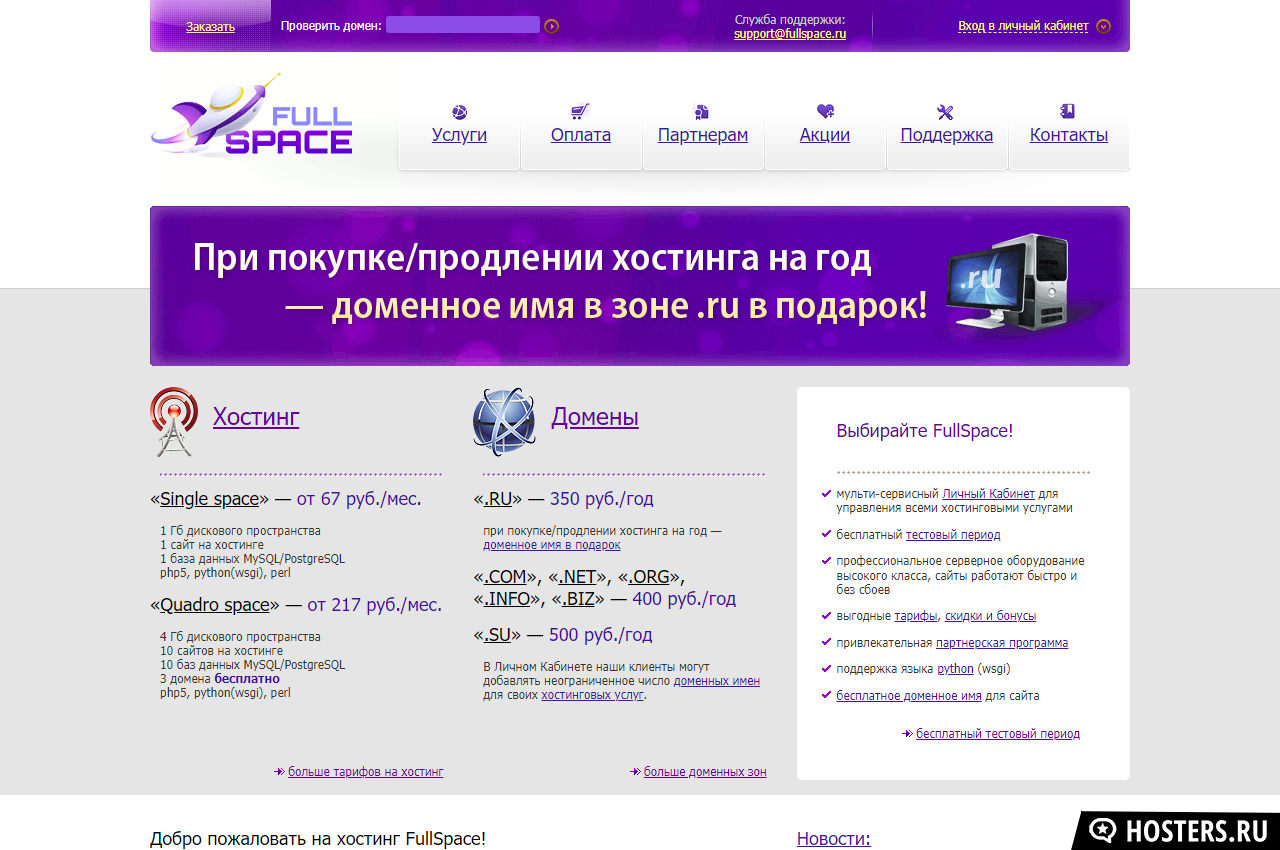The image size is (1280, 850).
Task: Click the red antenna Hosting icon
Action: coord(174,421)
